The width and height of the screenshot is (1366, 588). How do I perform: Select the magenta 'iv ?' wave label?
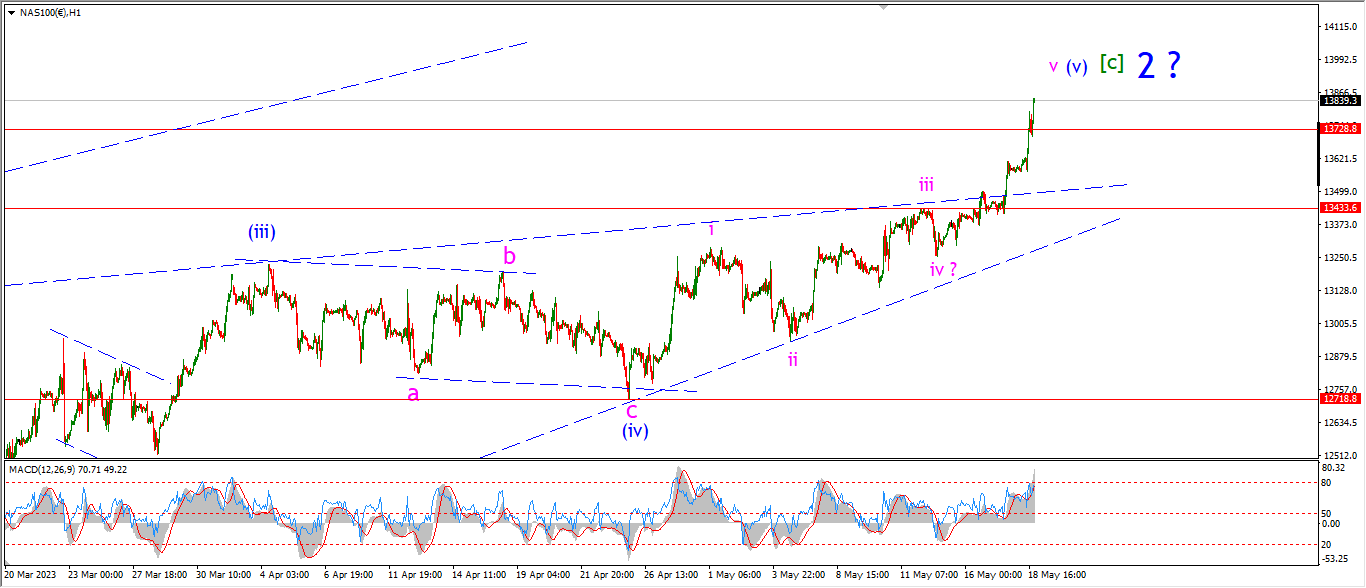click(944, 269)
